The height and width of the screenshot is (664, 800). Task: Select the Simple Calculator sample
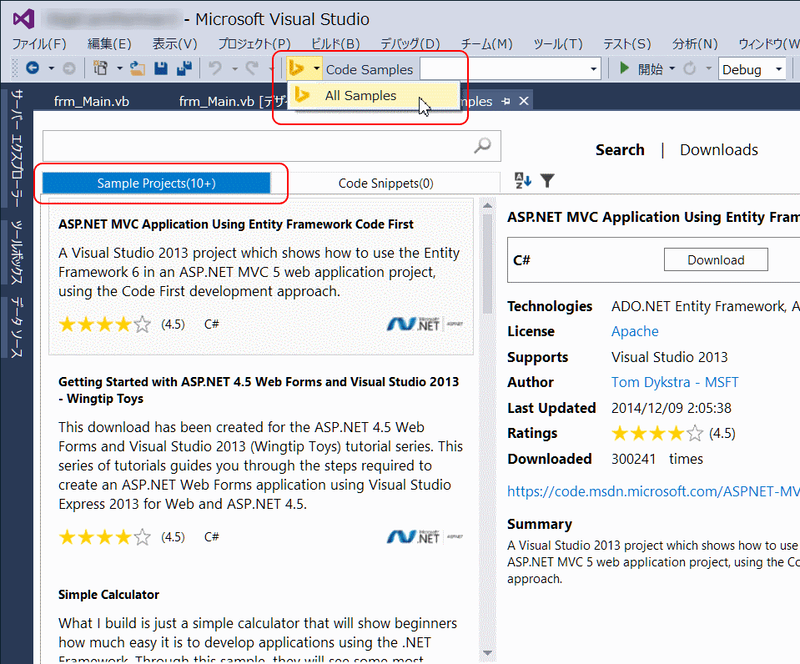(x=109, y=595)
